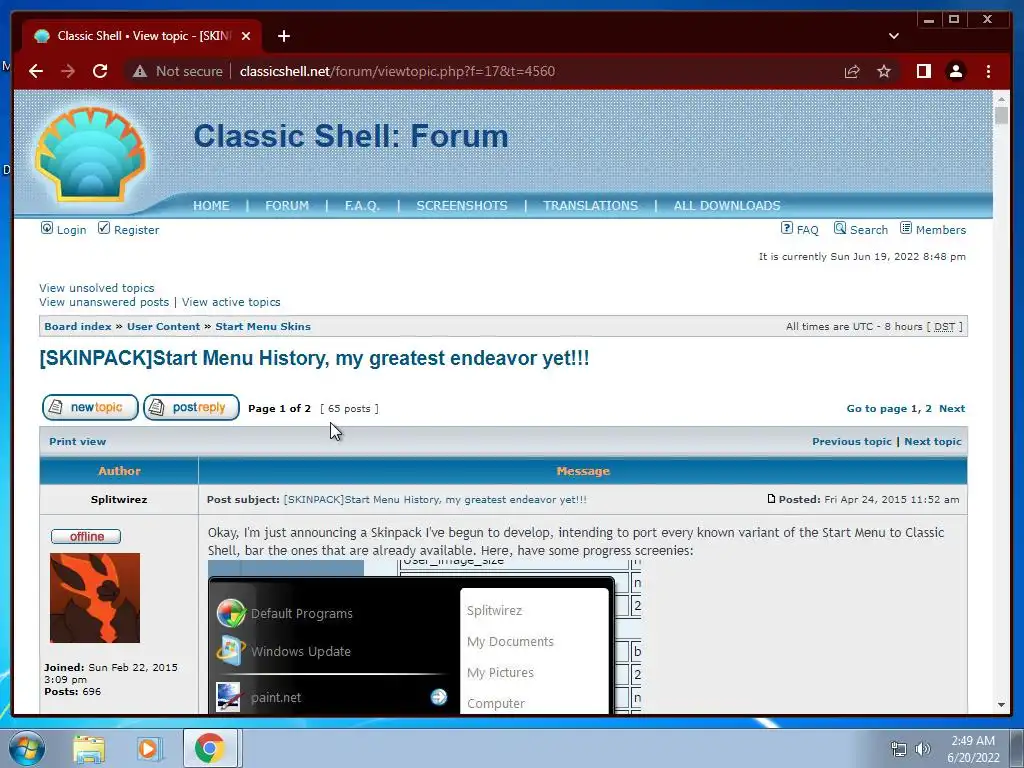
Task: Go to page 2 of the topic
Action: (x=928, y=409)
